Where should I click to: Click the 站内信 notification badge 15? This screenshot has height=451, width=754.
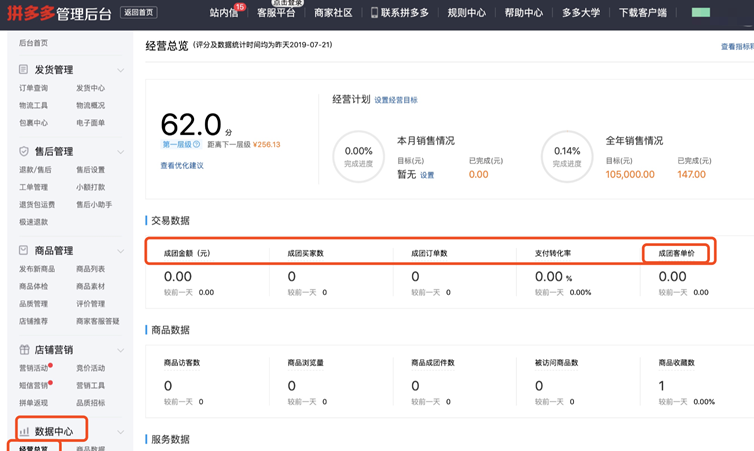pyautogui.click(x=239, y=7)
